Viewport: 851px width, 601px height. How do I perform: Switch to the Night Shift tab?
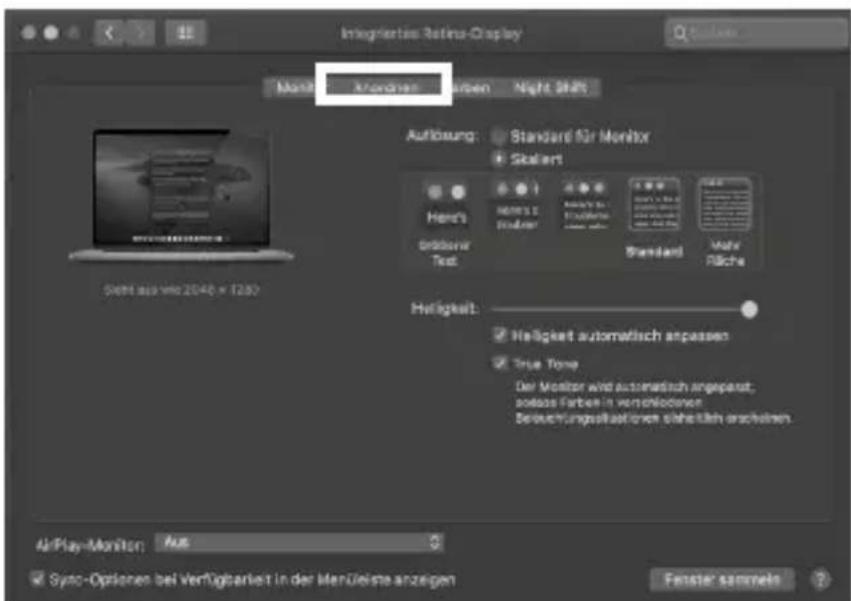click(550, 87)
